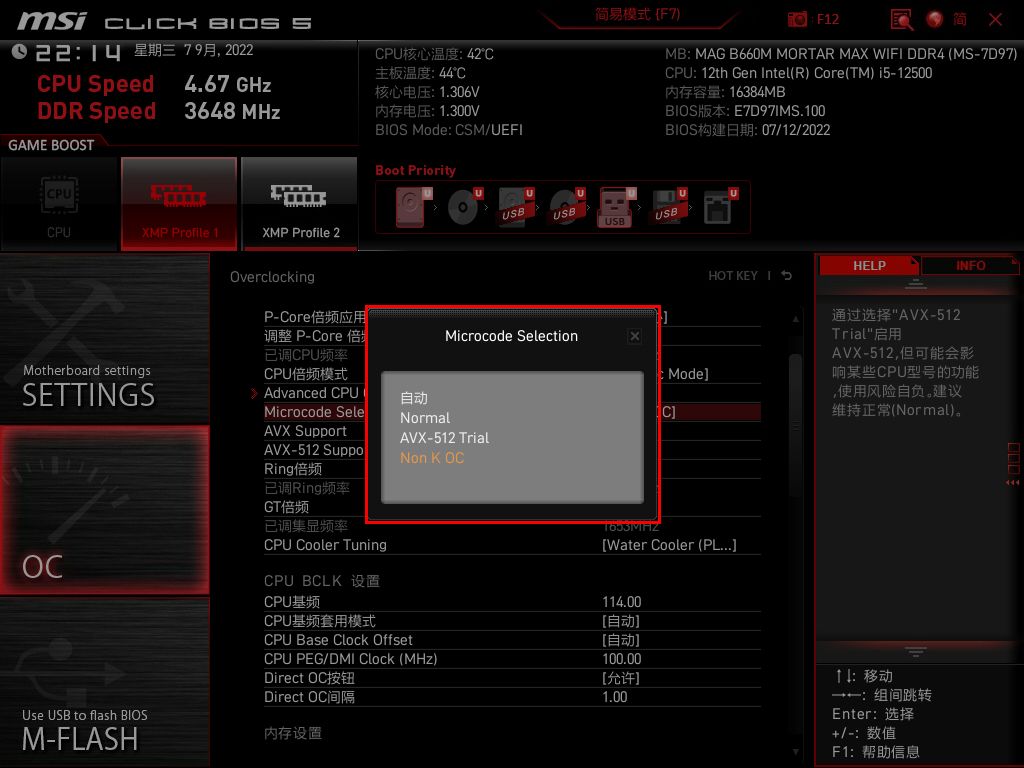Click the screenshot camera F12 icon
Screen dimensions: 1024x768
coord(797,19)
